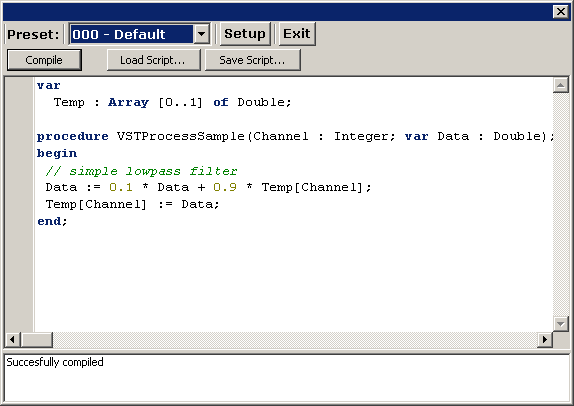This screenshot has width=574, height=406.
Task: Place cursor after 'end;' keyword
Action: pos(68,221)
